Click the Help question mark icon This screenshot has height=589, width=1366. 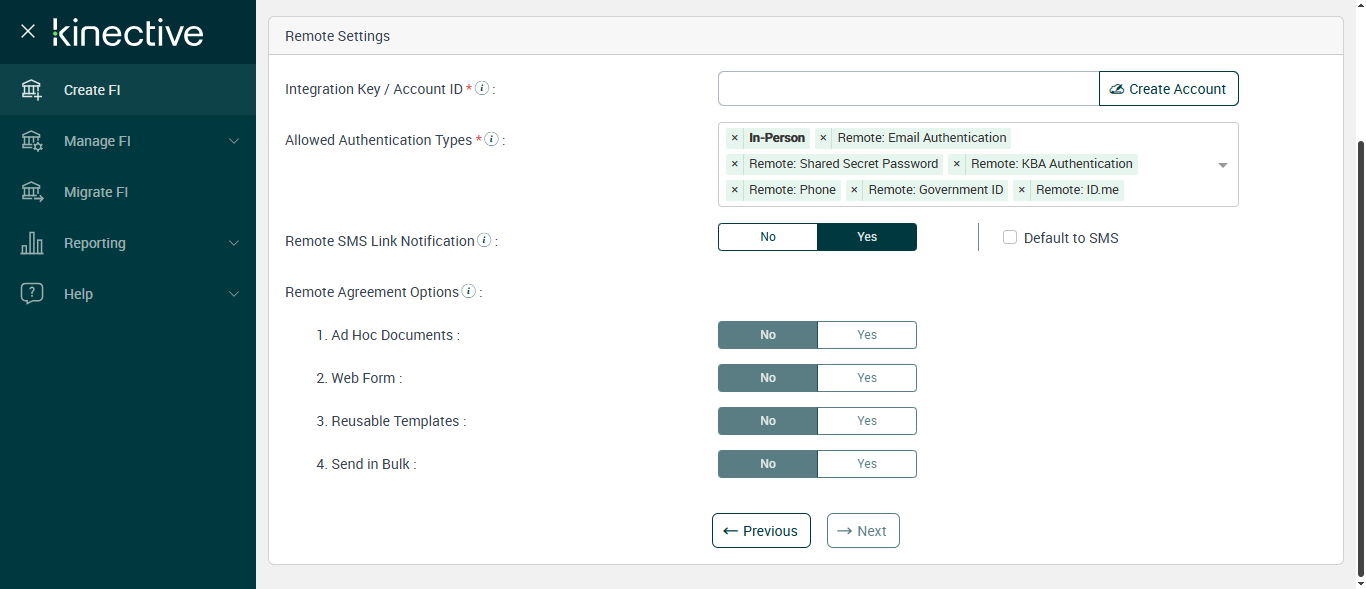click(32, 294)
